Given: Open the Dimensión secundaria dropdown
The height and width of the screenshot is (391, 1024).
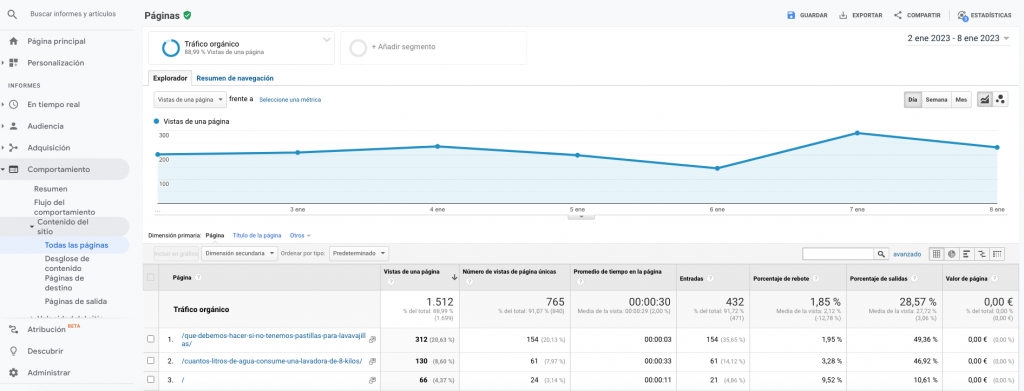Looking at the screenshot, I should 239,253.
